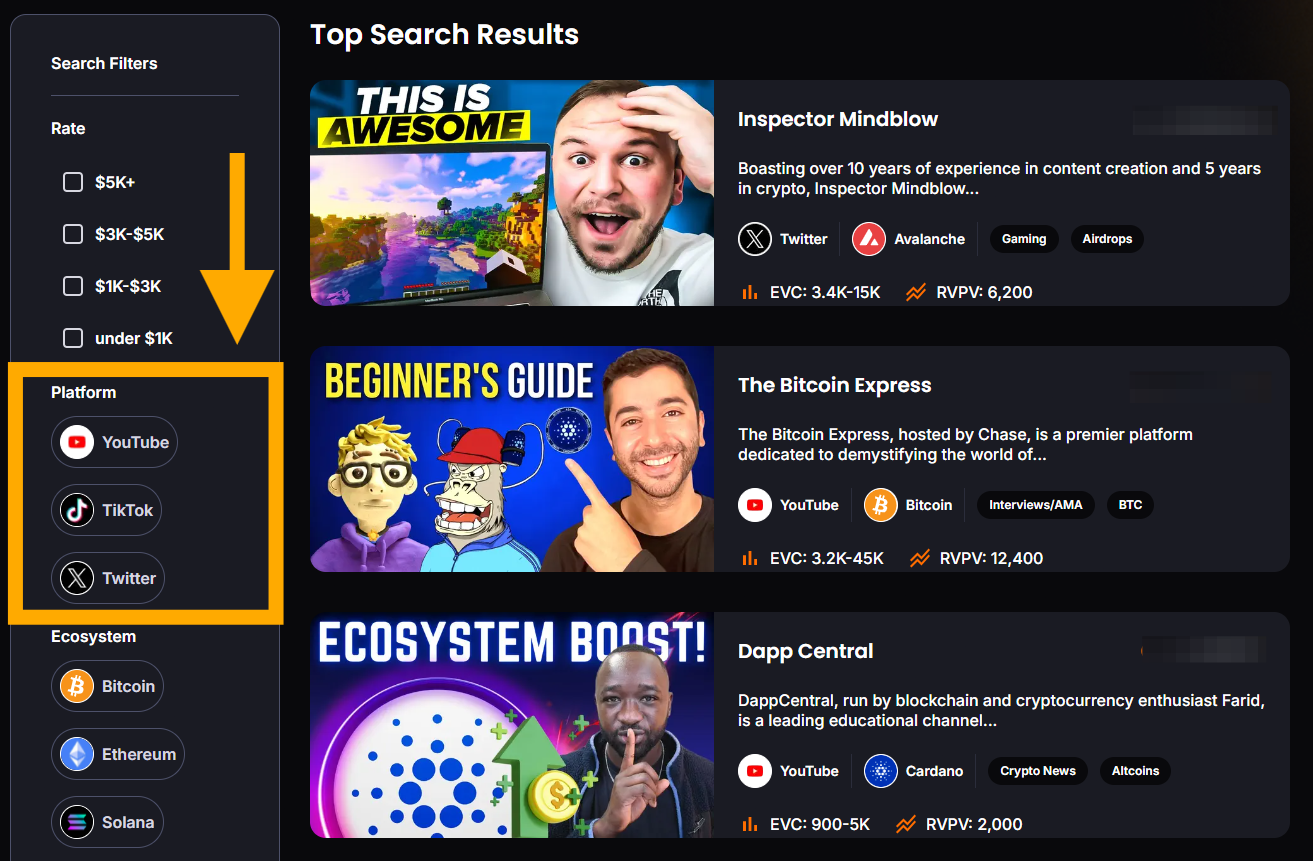Open the Interviews/AMA tag

point(1036,505)
